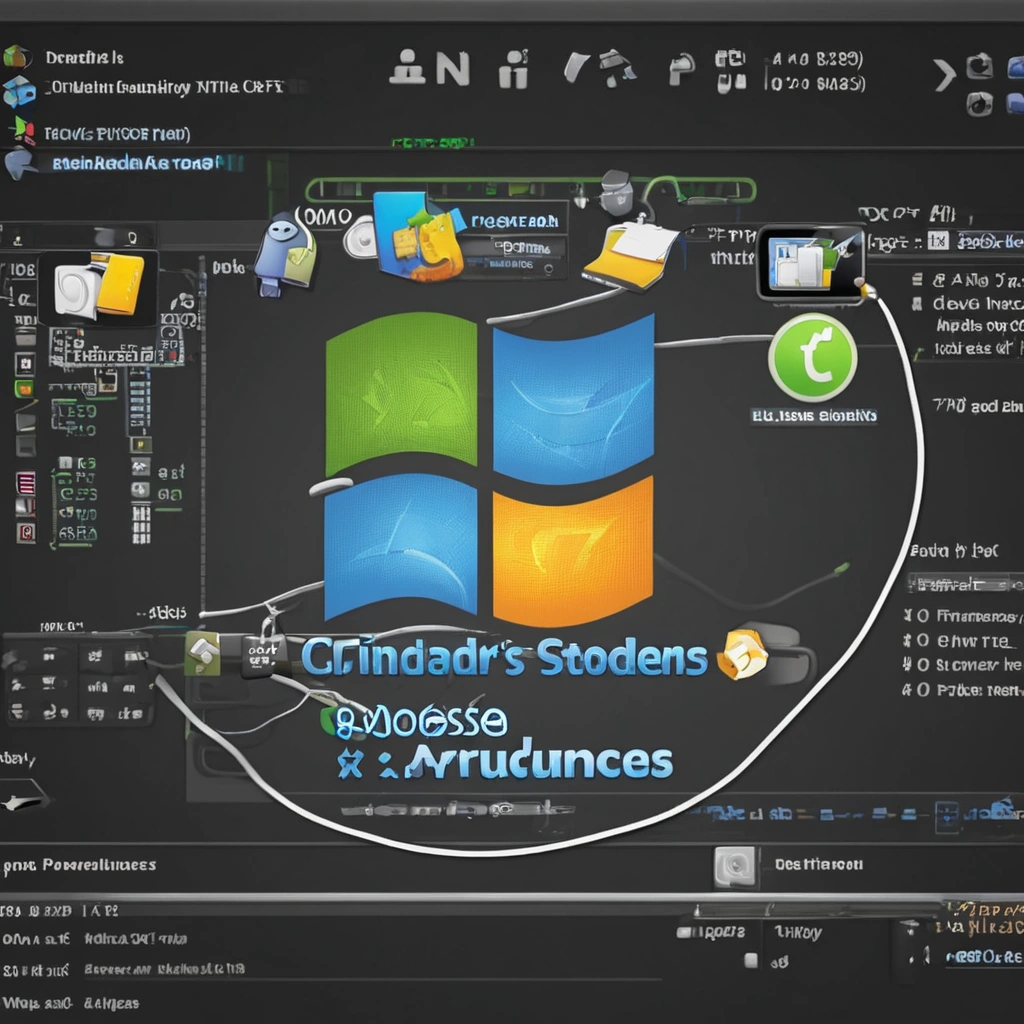Select the 'Stcmerr' radio option
The image size is (1024, 1024).
922,665
